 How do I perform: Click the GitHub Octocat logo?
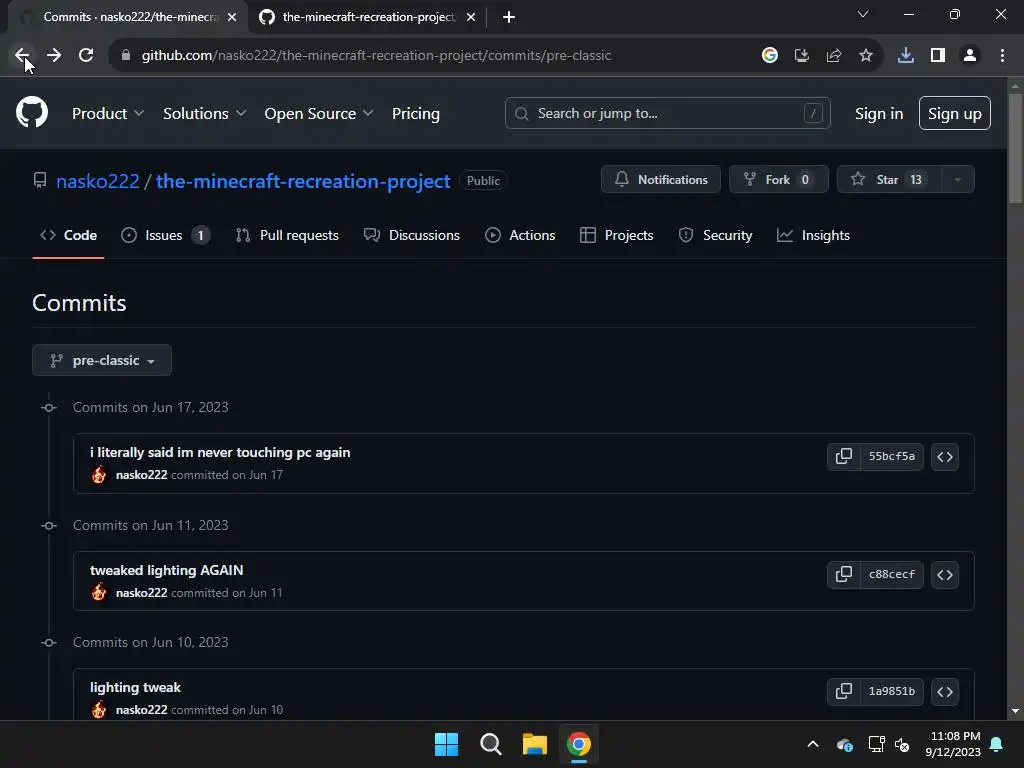click(32, 112)
